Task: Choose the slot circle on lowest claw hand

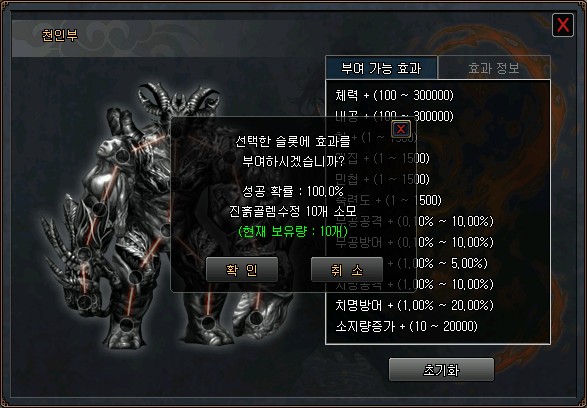Action: point(85,300)
